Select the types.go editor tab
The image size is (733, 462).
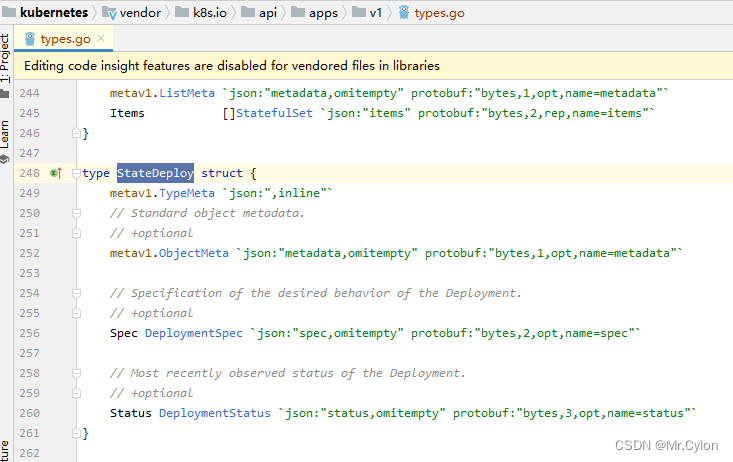tap(65, 39)
